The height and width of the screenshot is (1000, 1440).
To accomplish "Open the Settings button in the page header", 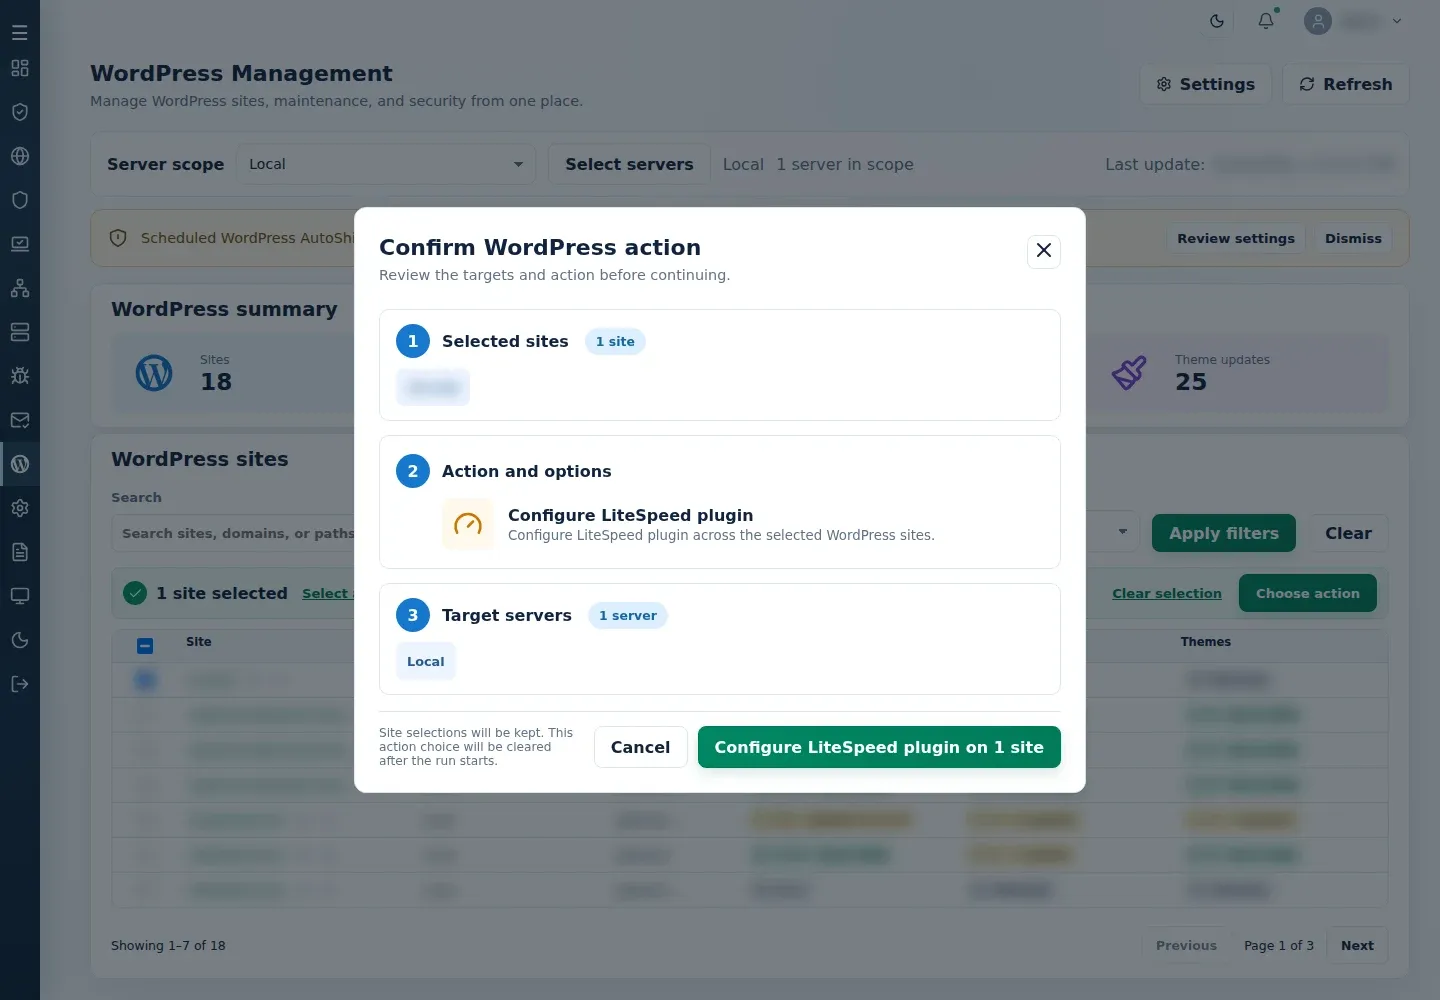I will (x=1206, y=84).
